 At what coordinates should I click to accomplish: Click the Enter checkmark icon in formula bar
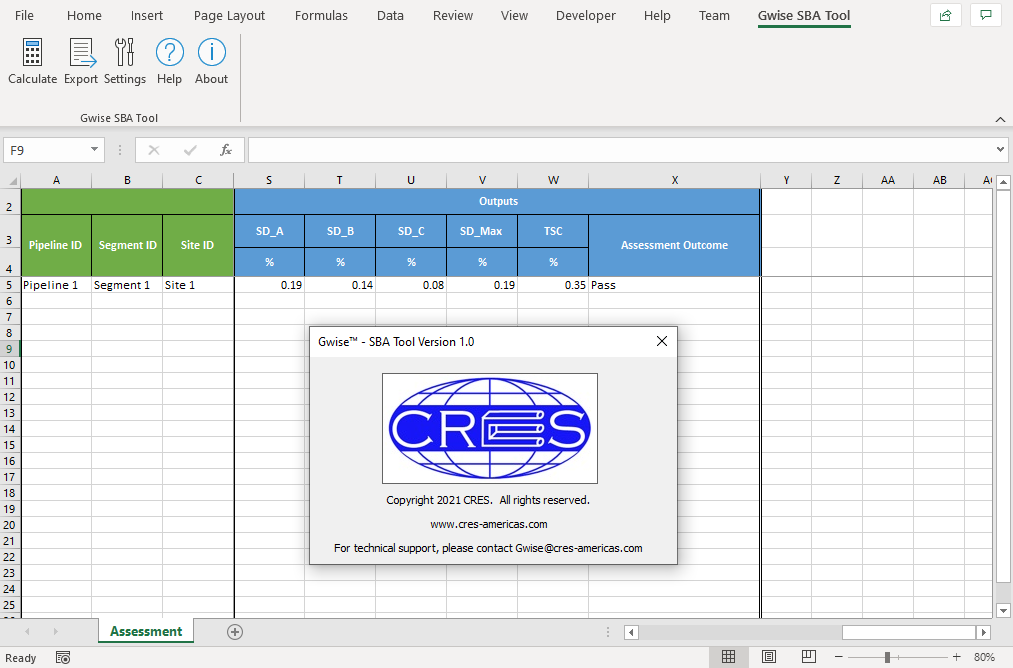[190, 150]
